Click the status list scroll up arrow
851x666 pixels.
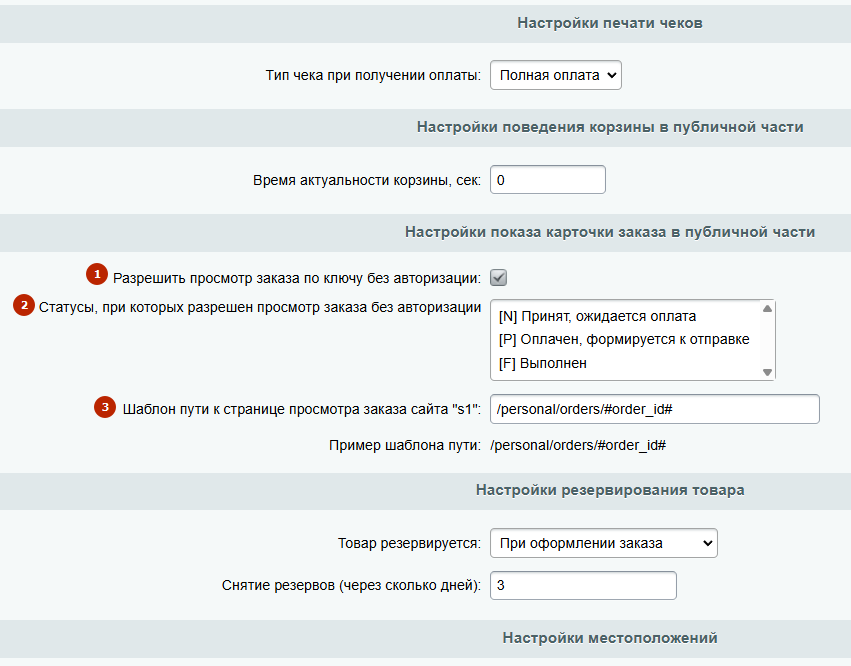pos(767,308)
